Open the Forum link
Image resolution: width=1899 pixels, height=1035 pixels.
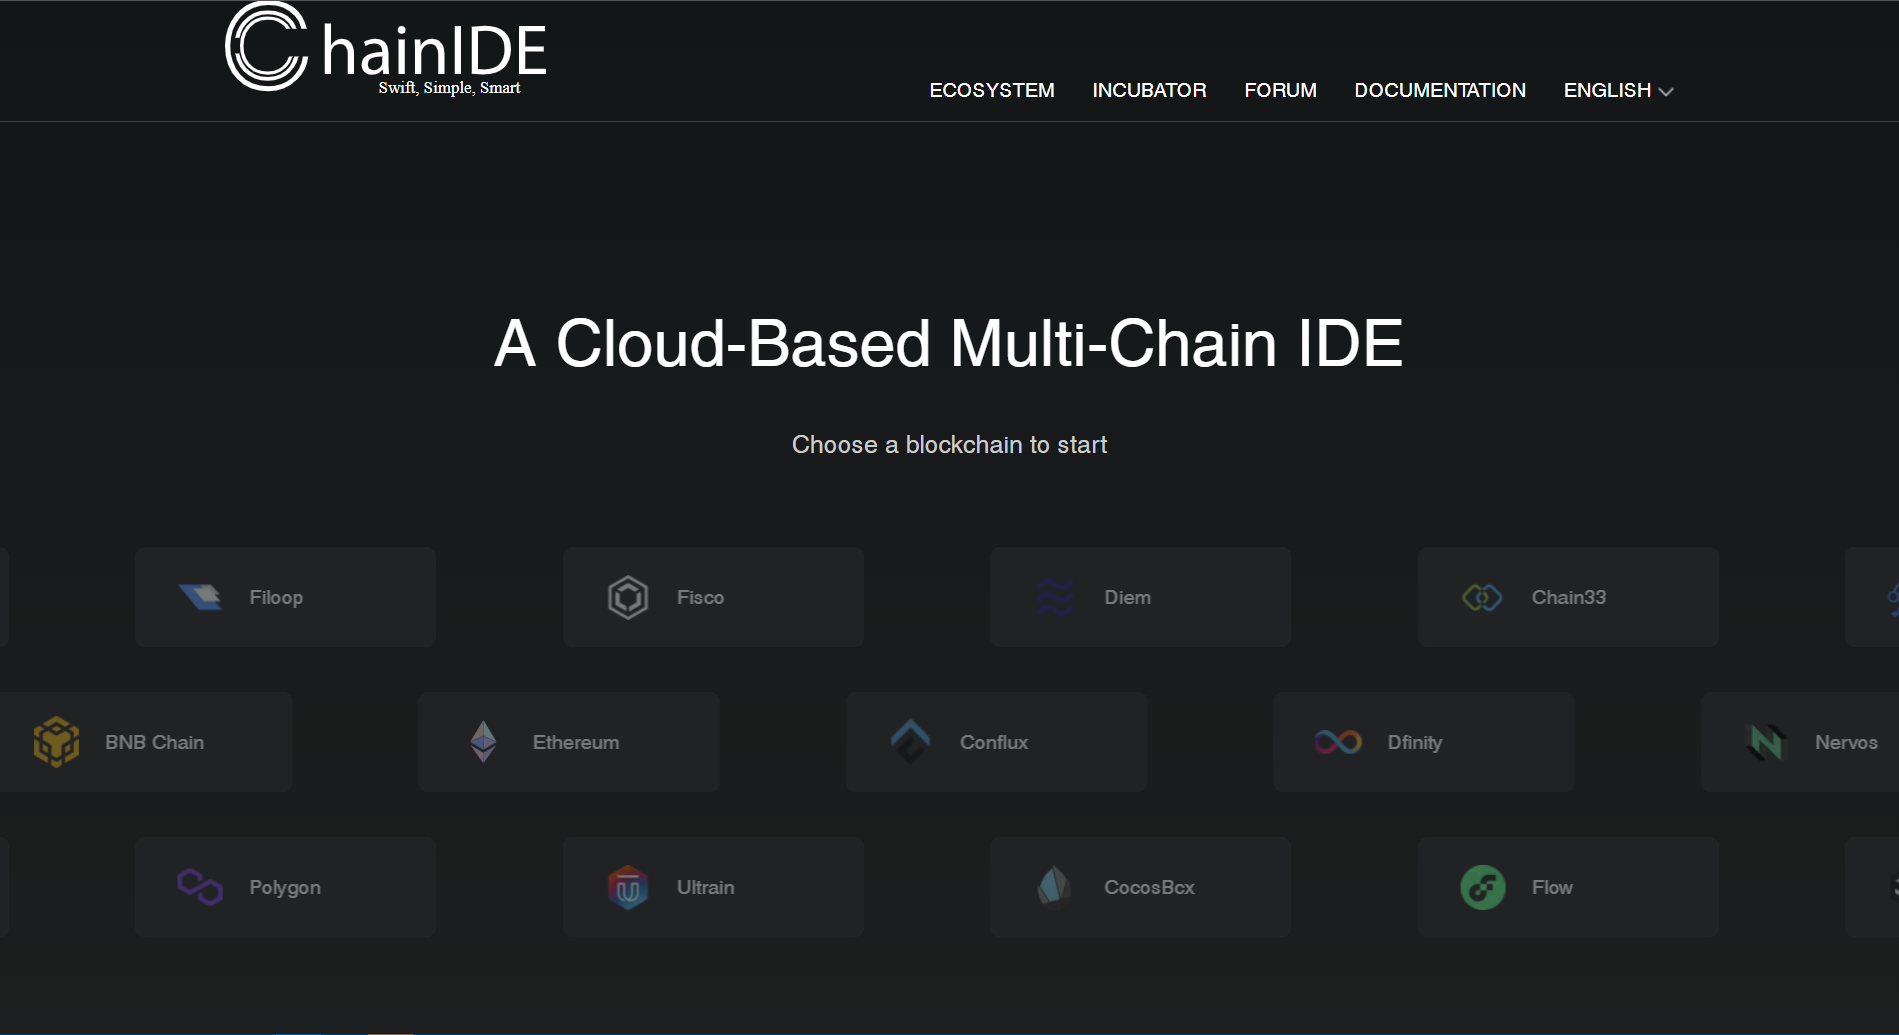click(1280, 90)
